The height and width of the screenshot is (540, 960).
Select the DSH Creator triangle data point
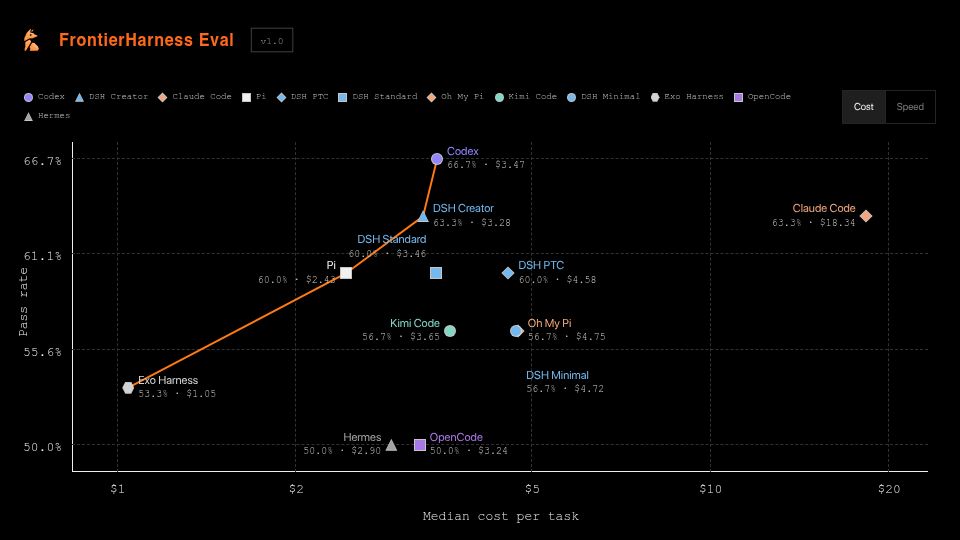tap(422, 216)
